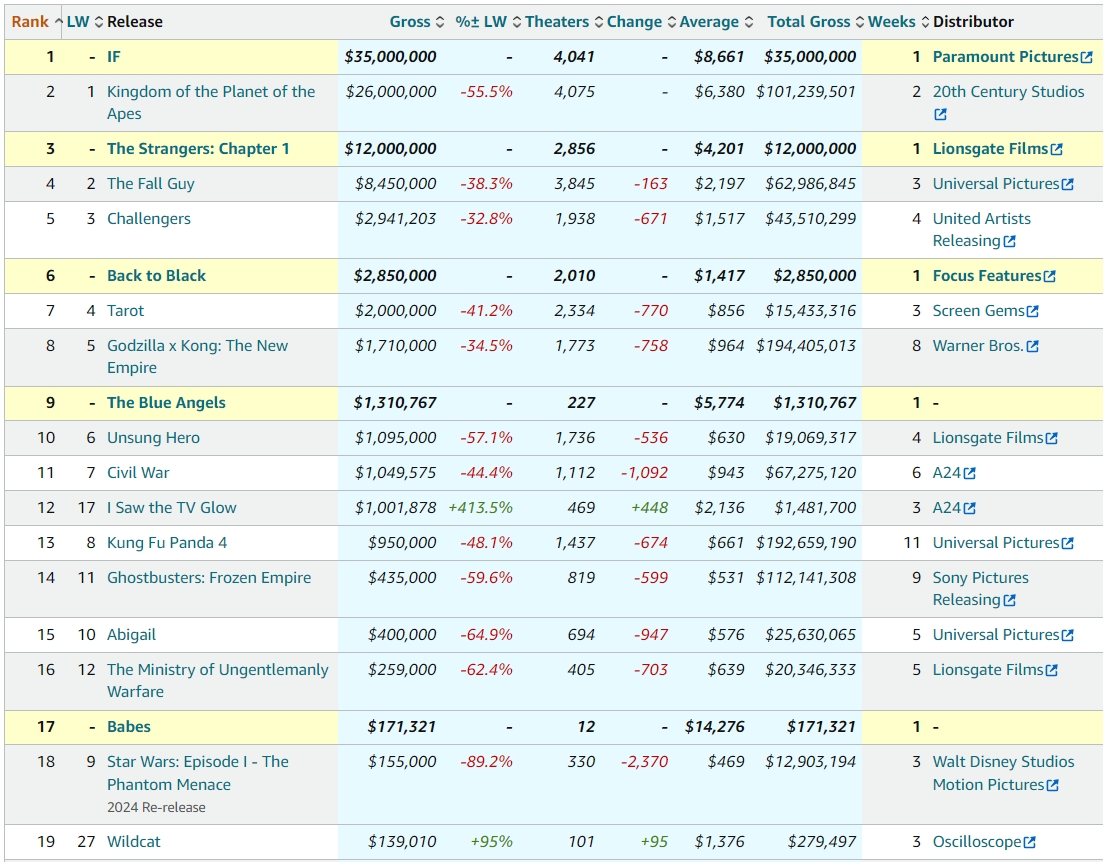Sort table by the Change header label
This screenshot has height=862, width=1107.
[x=635, y=22]
